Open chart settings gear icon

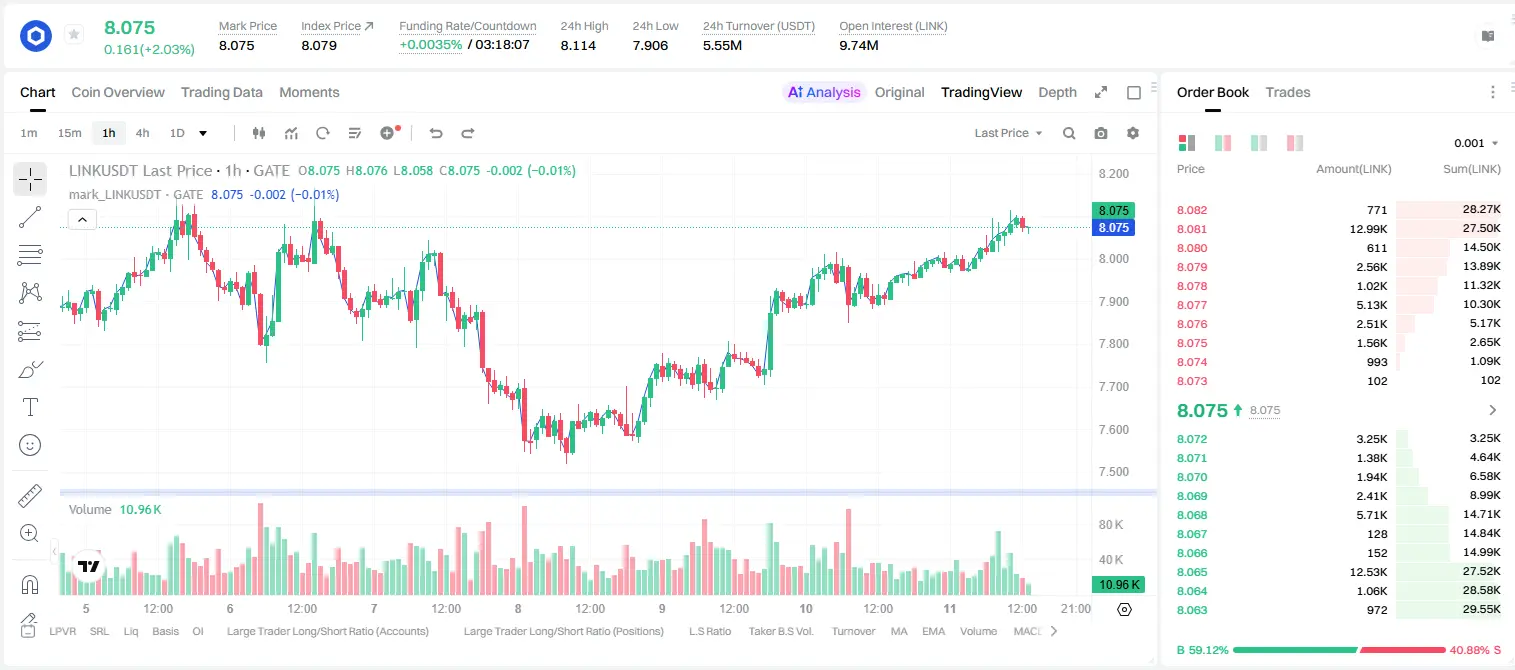[x=1133, y=133]
